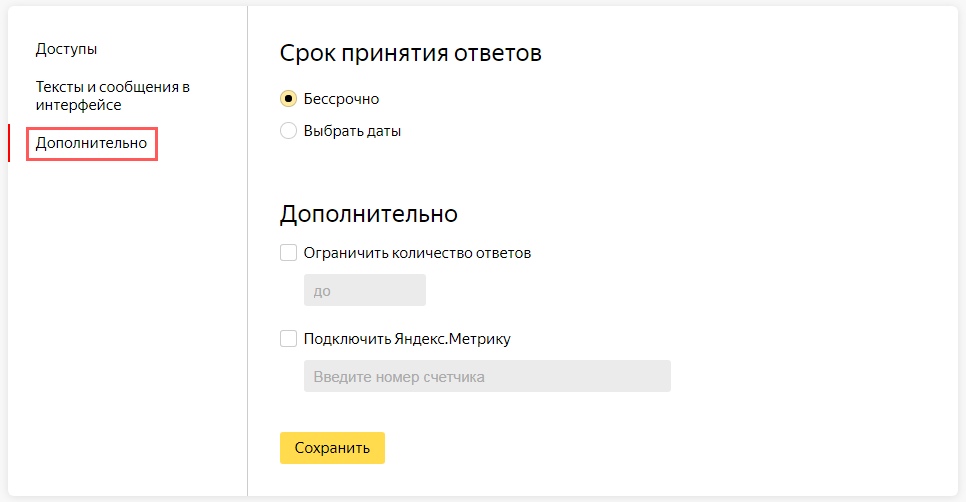966x502 pixels.
Task: Select the Бессрочно radio button circle
Action: click(x=288, y=99)
